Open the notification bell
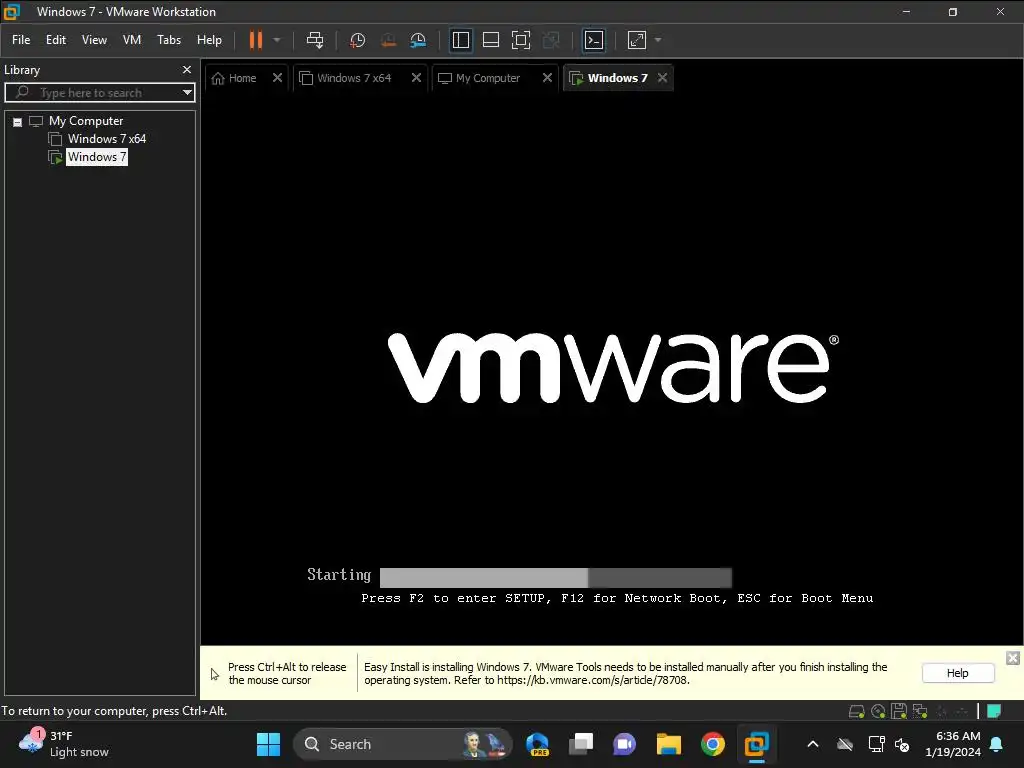Image resolution: width=1024 pixels, height=768 pixels. point(997,744)
